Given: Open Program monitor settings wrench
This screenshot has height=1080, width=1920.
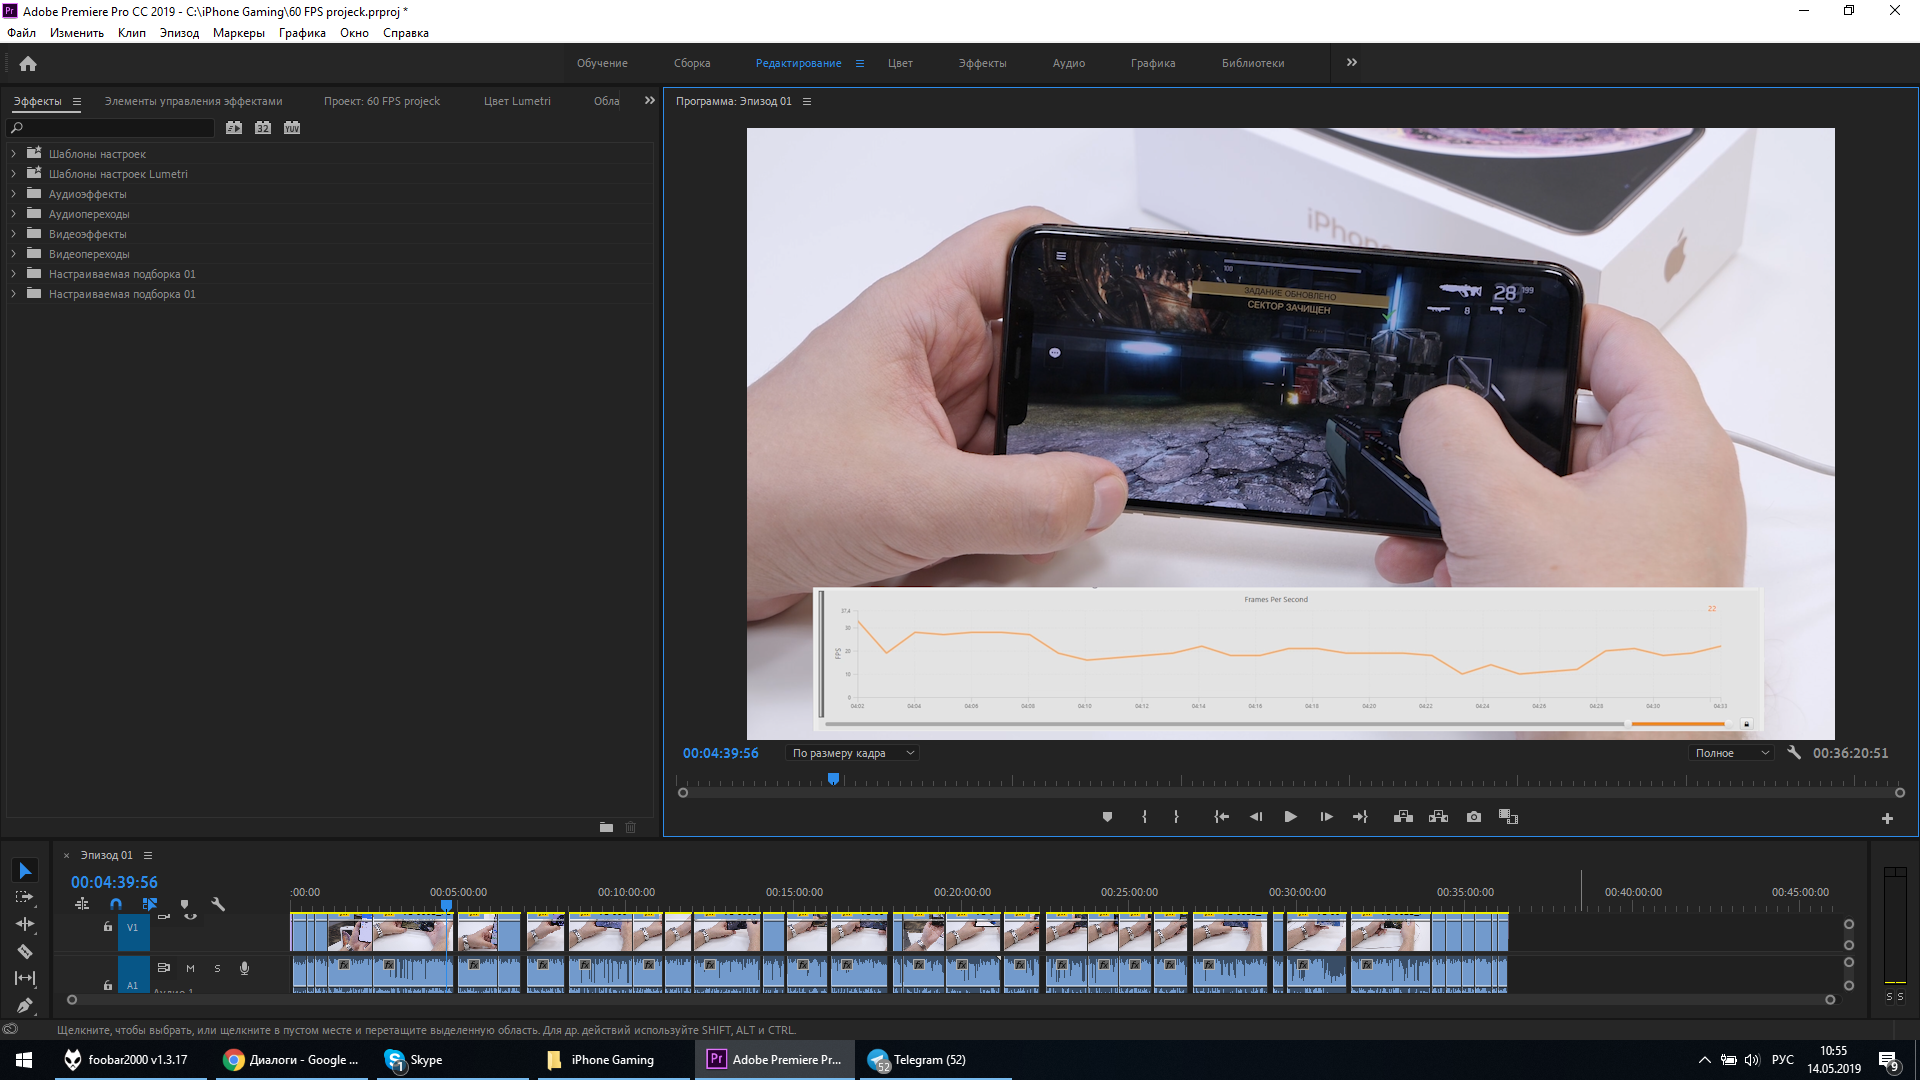Looking at the screenshot, I should [1794, 753].
